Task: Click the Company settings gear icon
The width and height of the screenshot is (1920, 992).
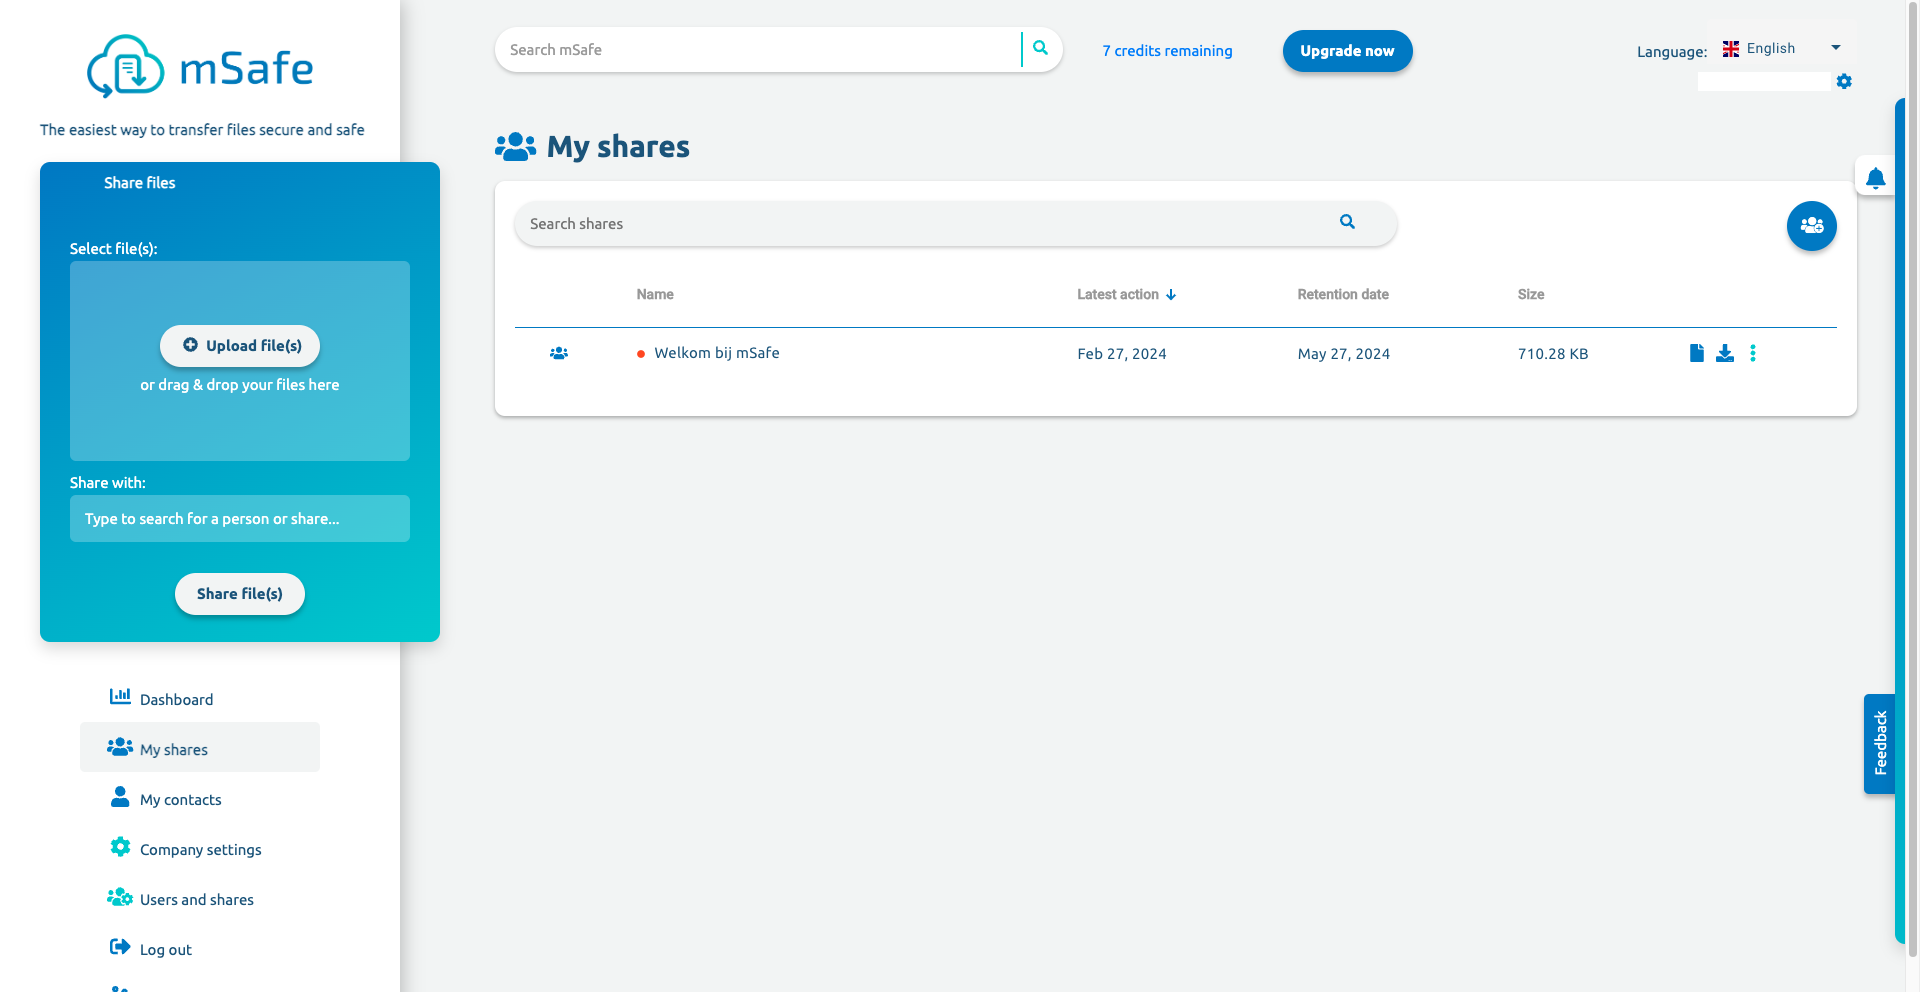Action: click(x=120, y=847)
